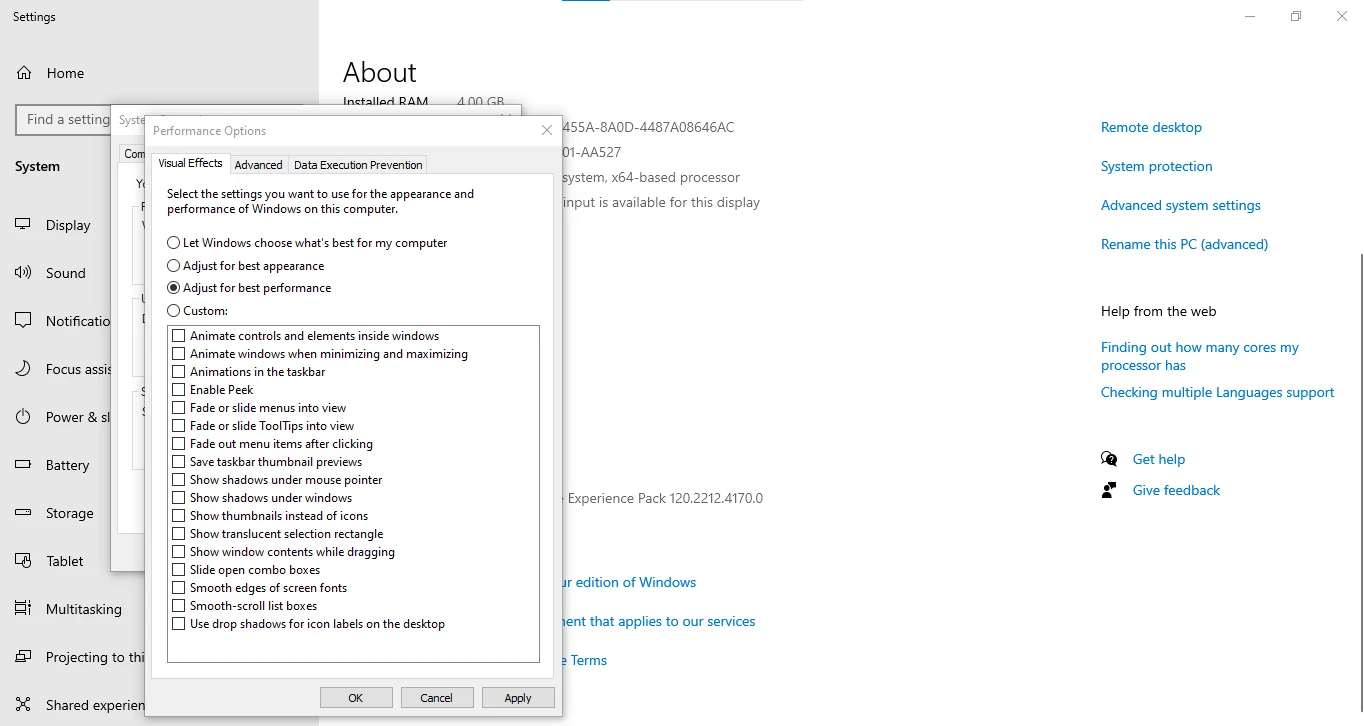Screen dimensions: 1364x726
Task: Enable Show thumbnails instead of icons
Action: [x=179, y=516]
